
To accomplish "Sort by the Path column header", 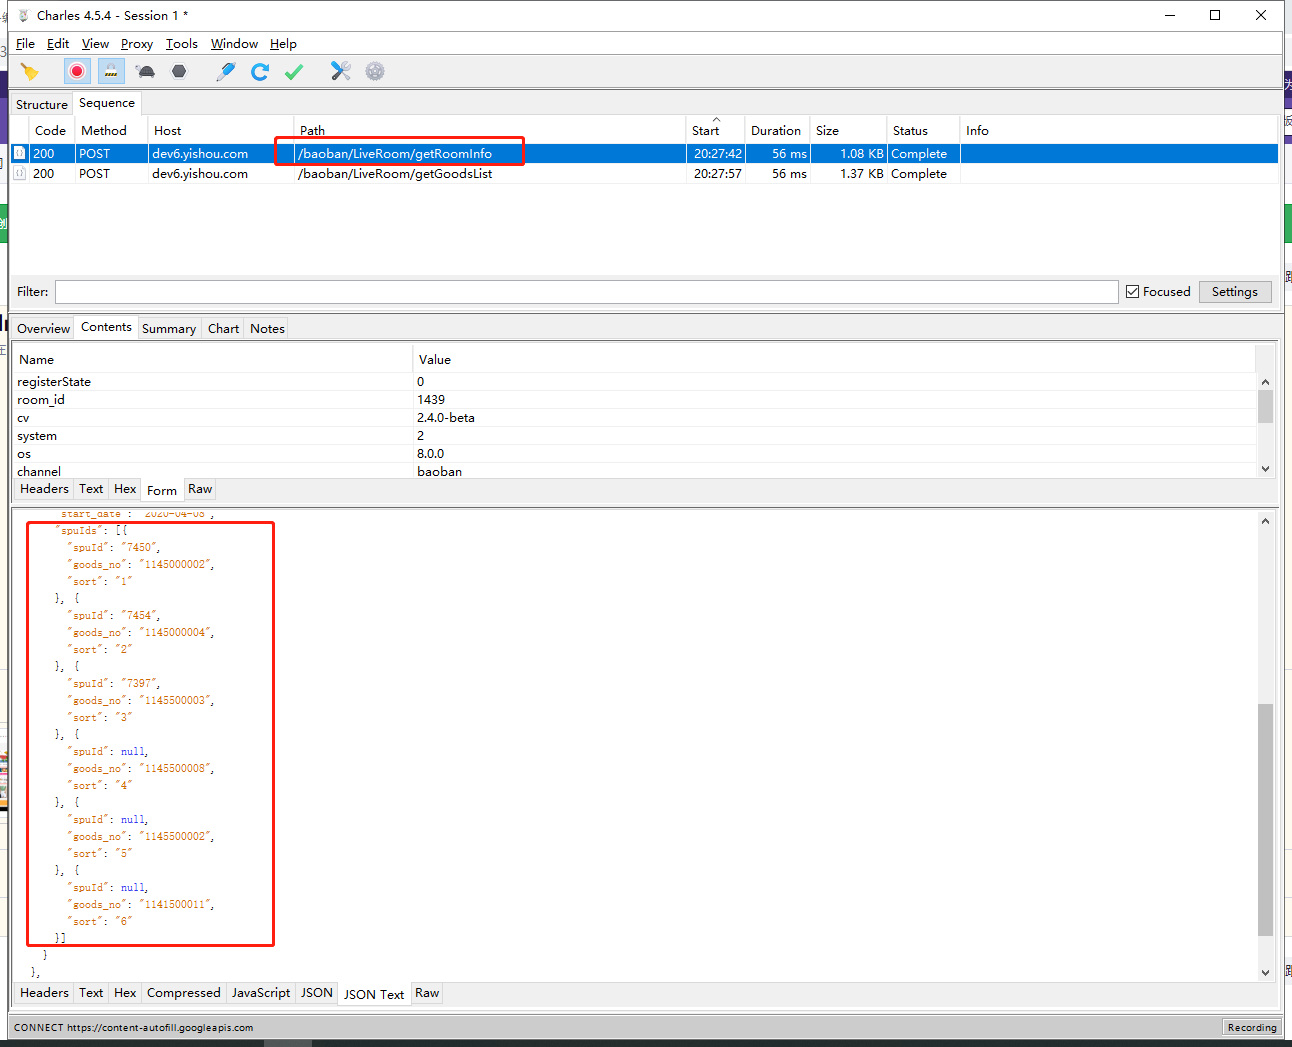I will coord(490,131).
